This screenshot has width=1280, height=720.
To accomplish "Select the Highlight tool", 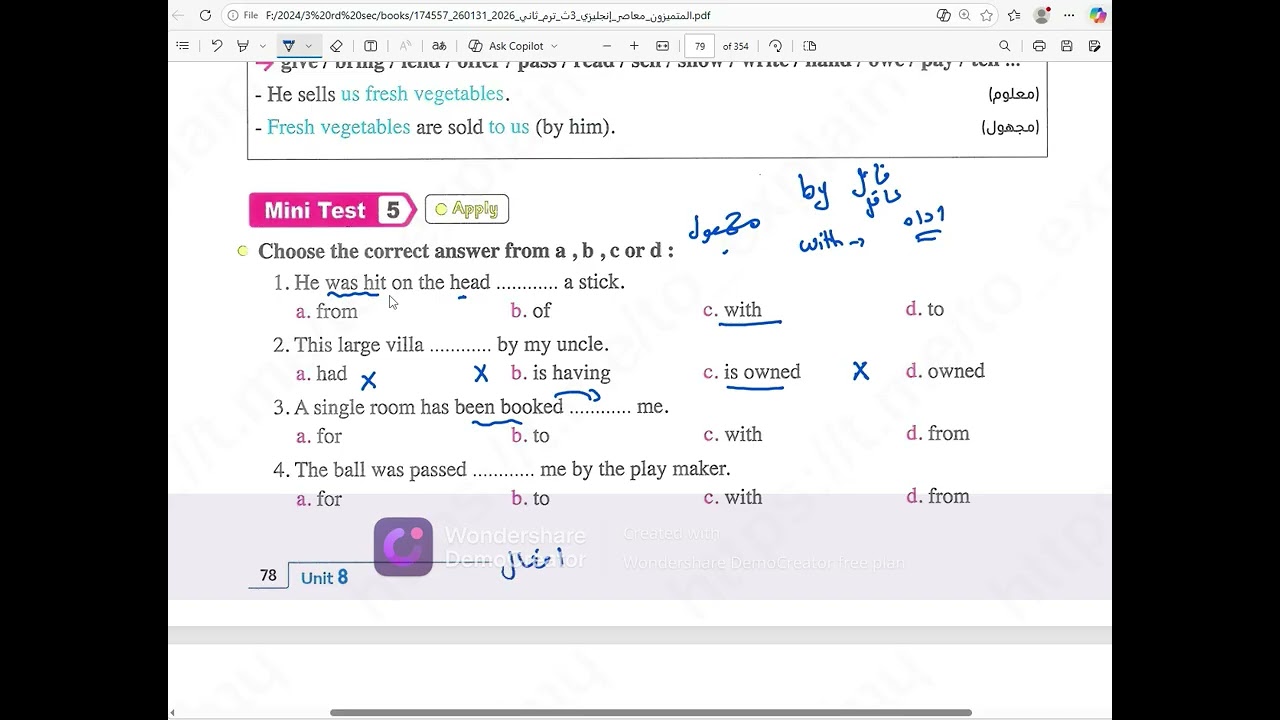I will pyautogui.click(x=243, y=46).
